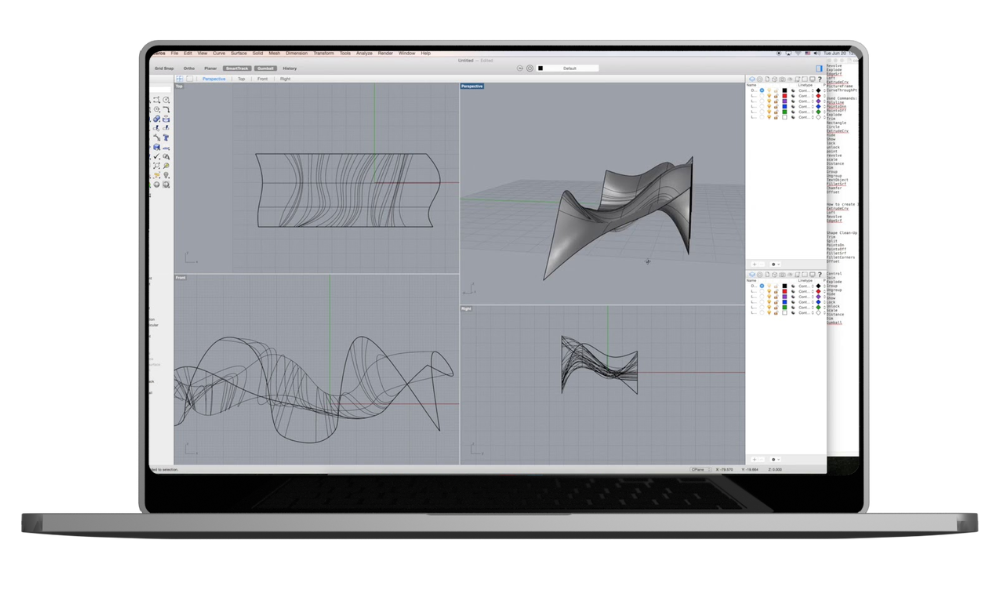Switch to the Front viewport tab
1000x600 pixels.
click(x=262, y=78)
